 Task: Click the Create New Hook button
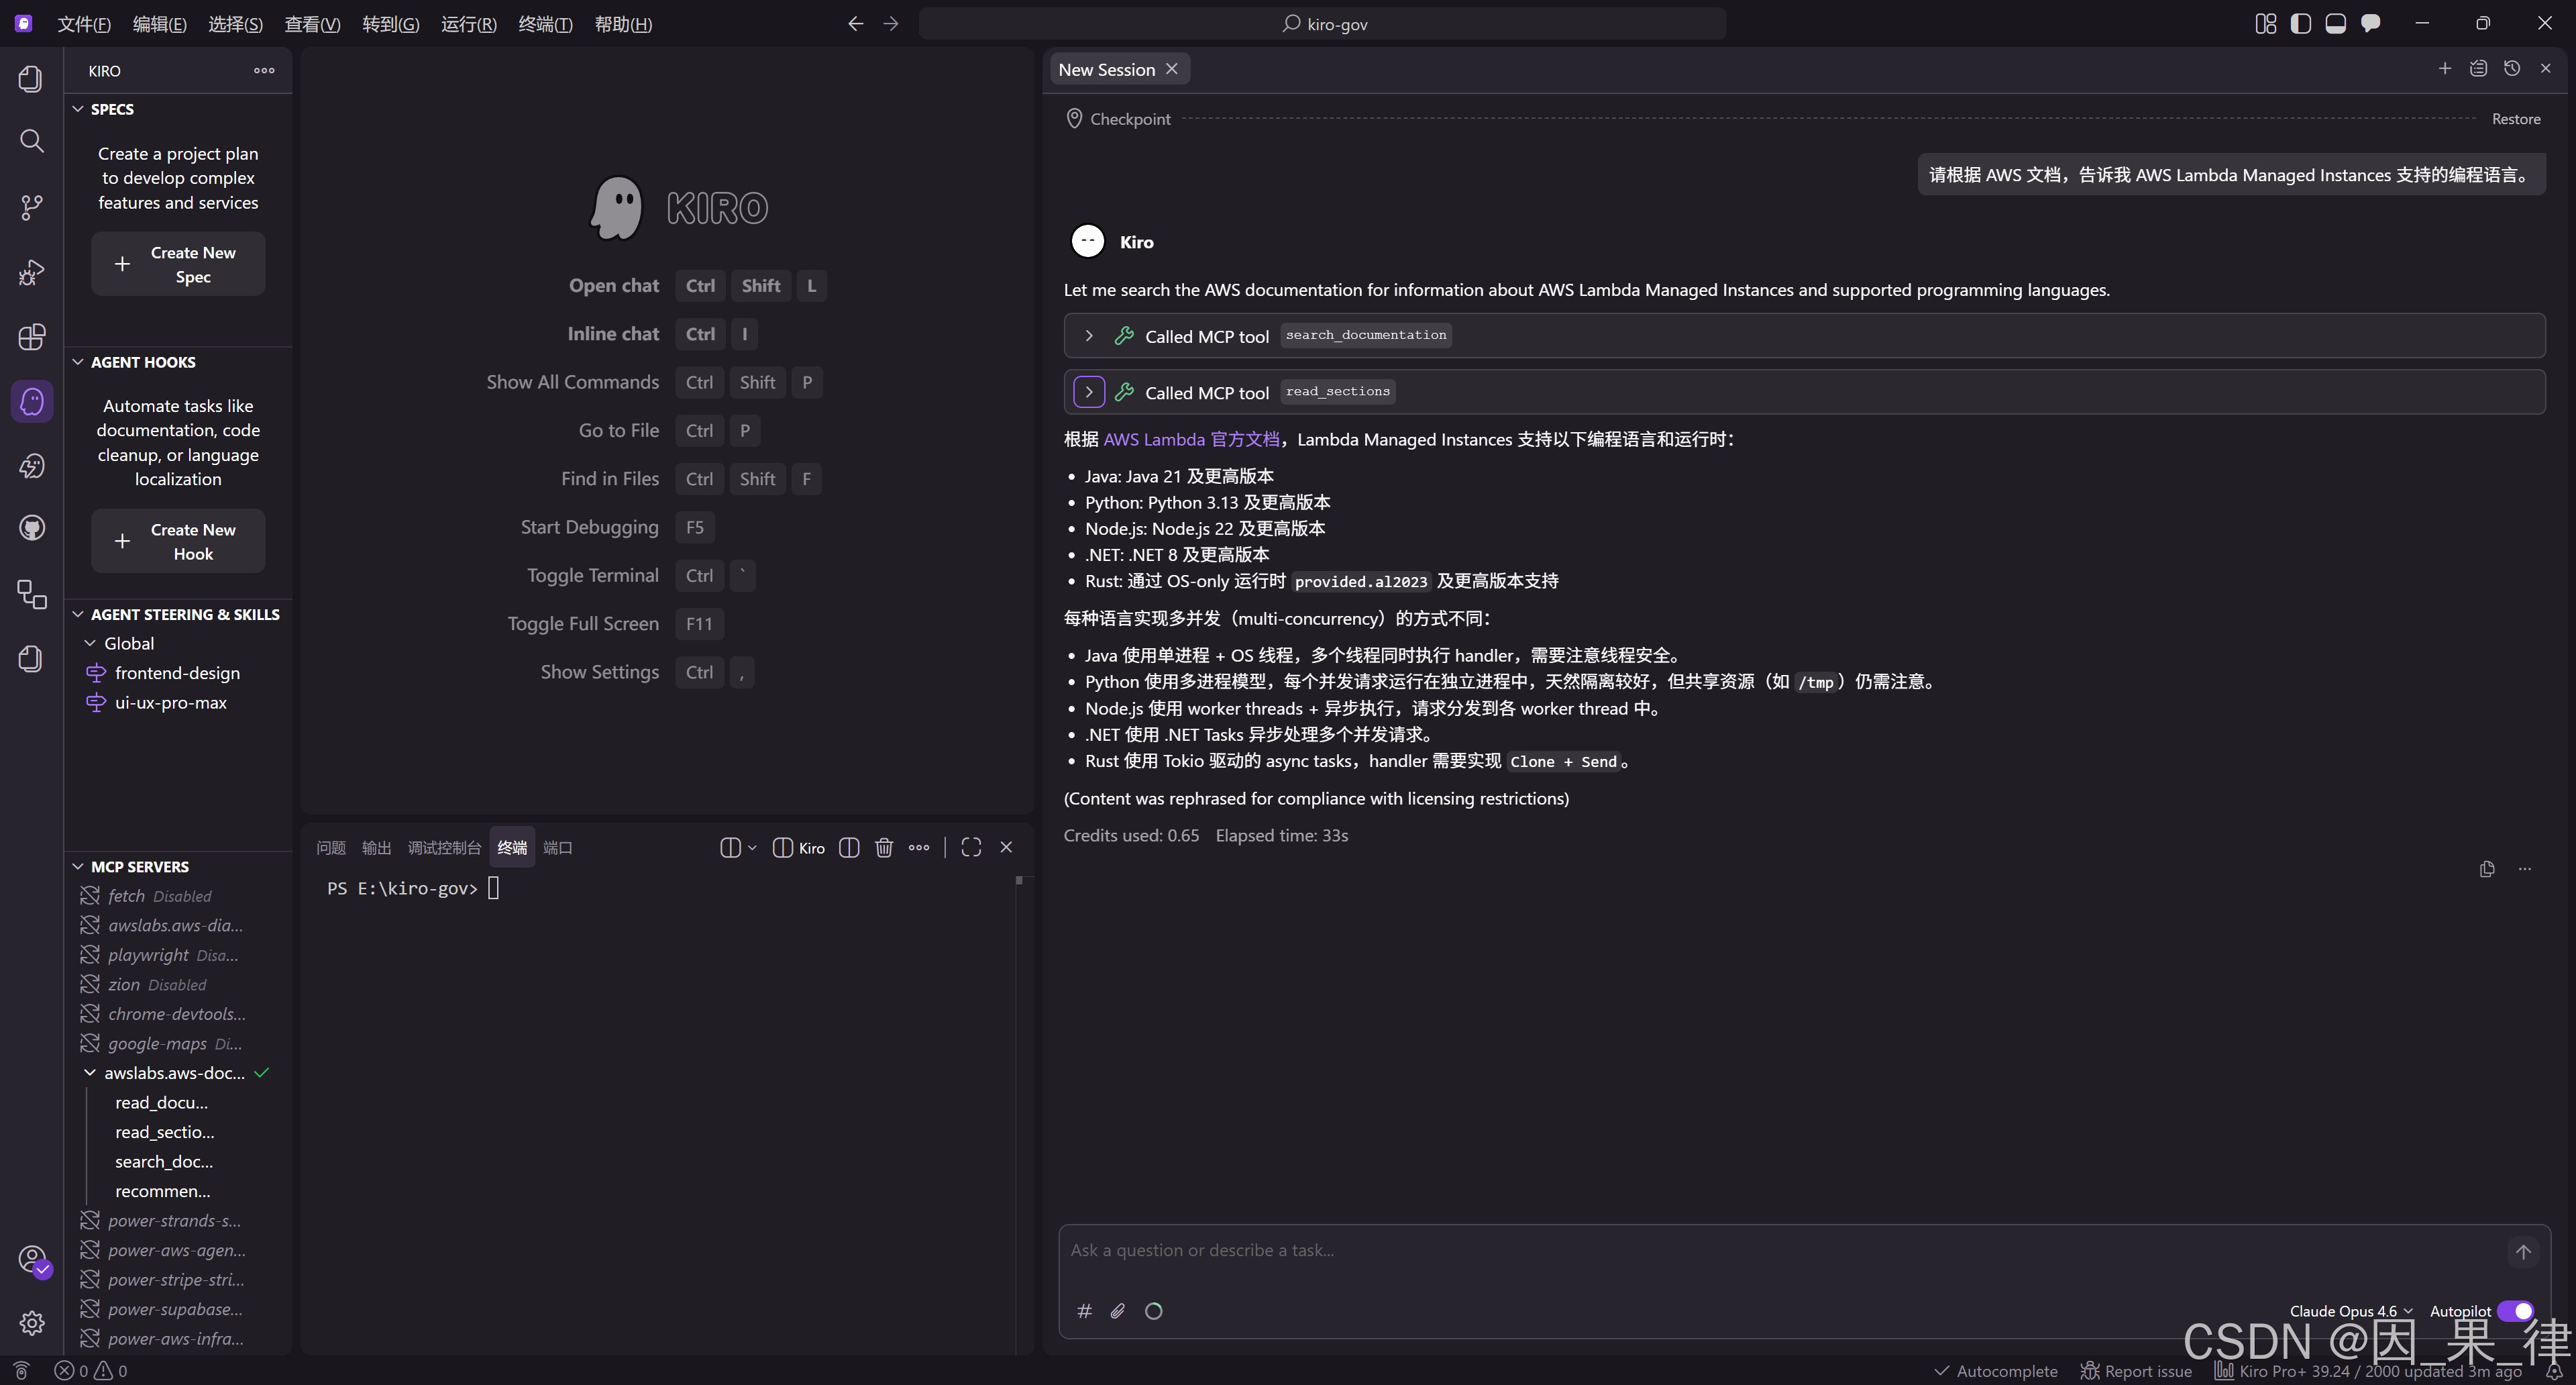coord(178,541)
